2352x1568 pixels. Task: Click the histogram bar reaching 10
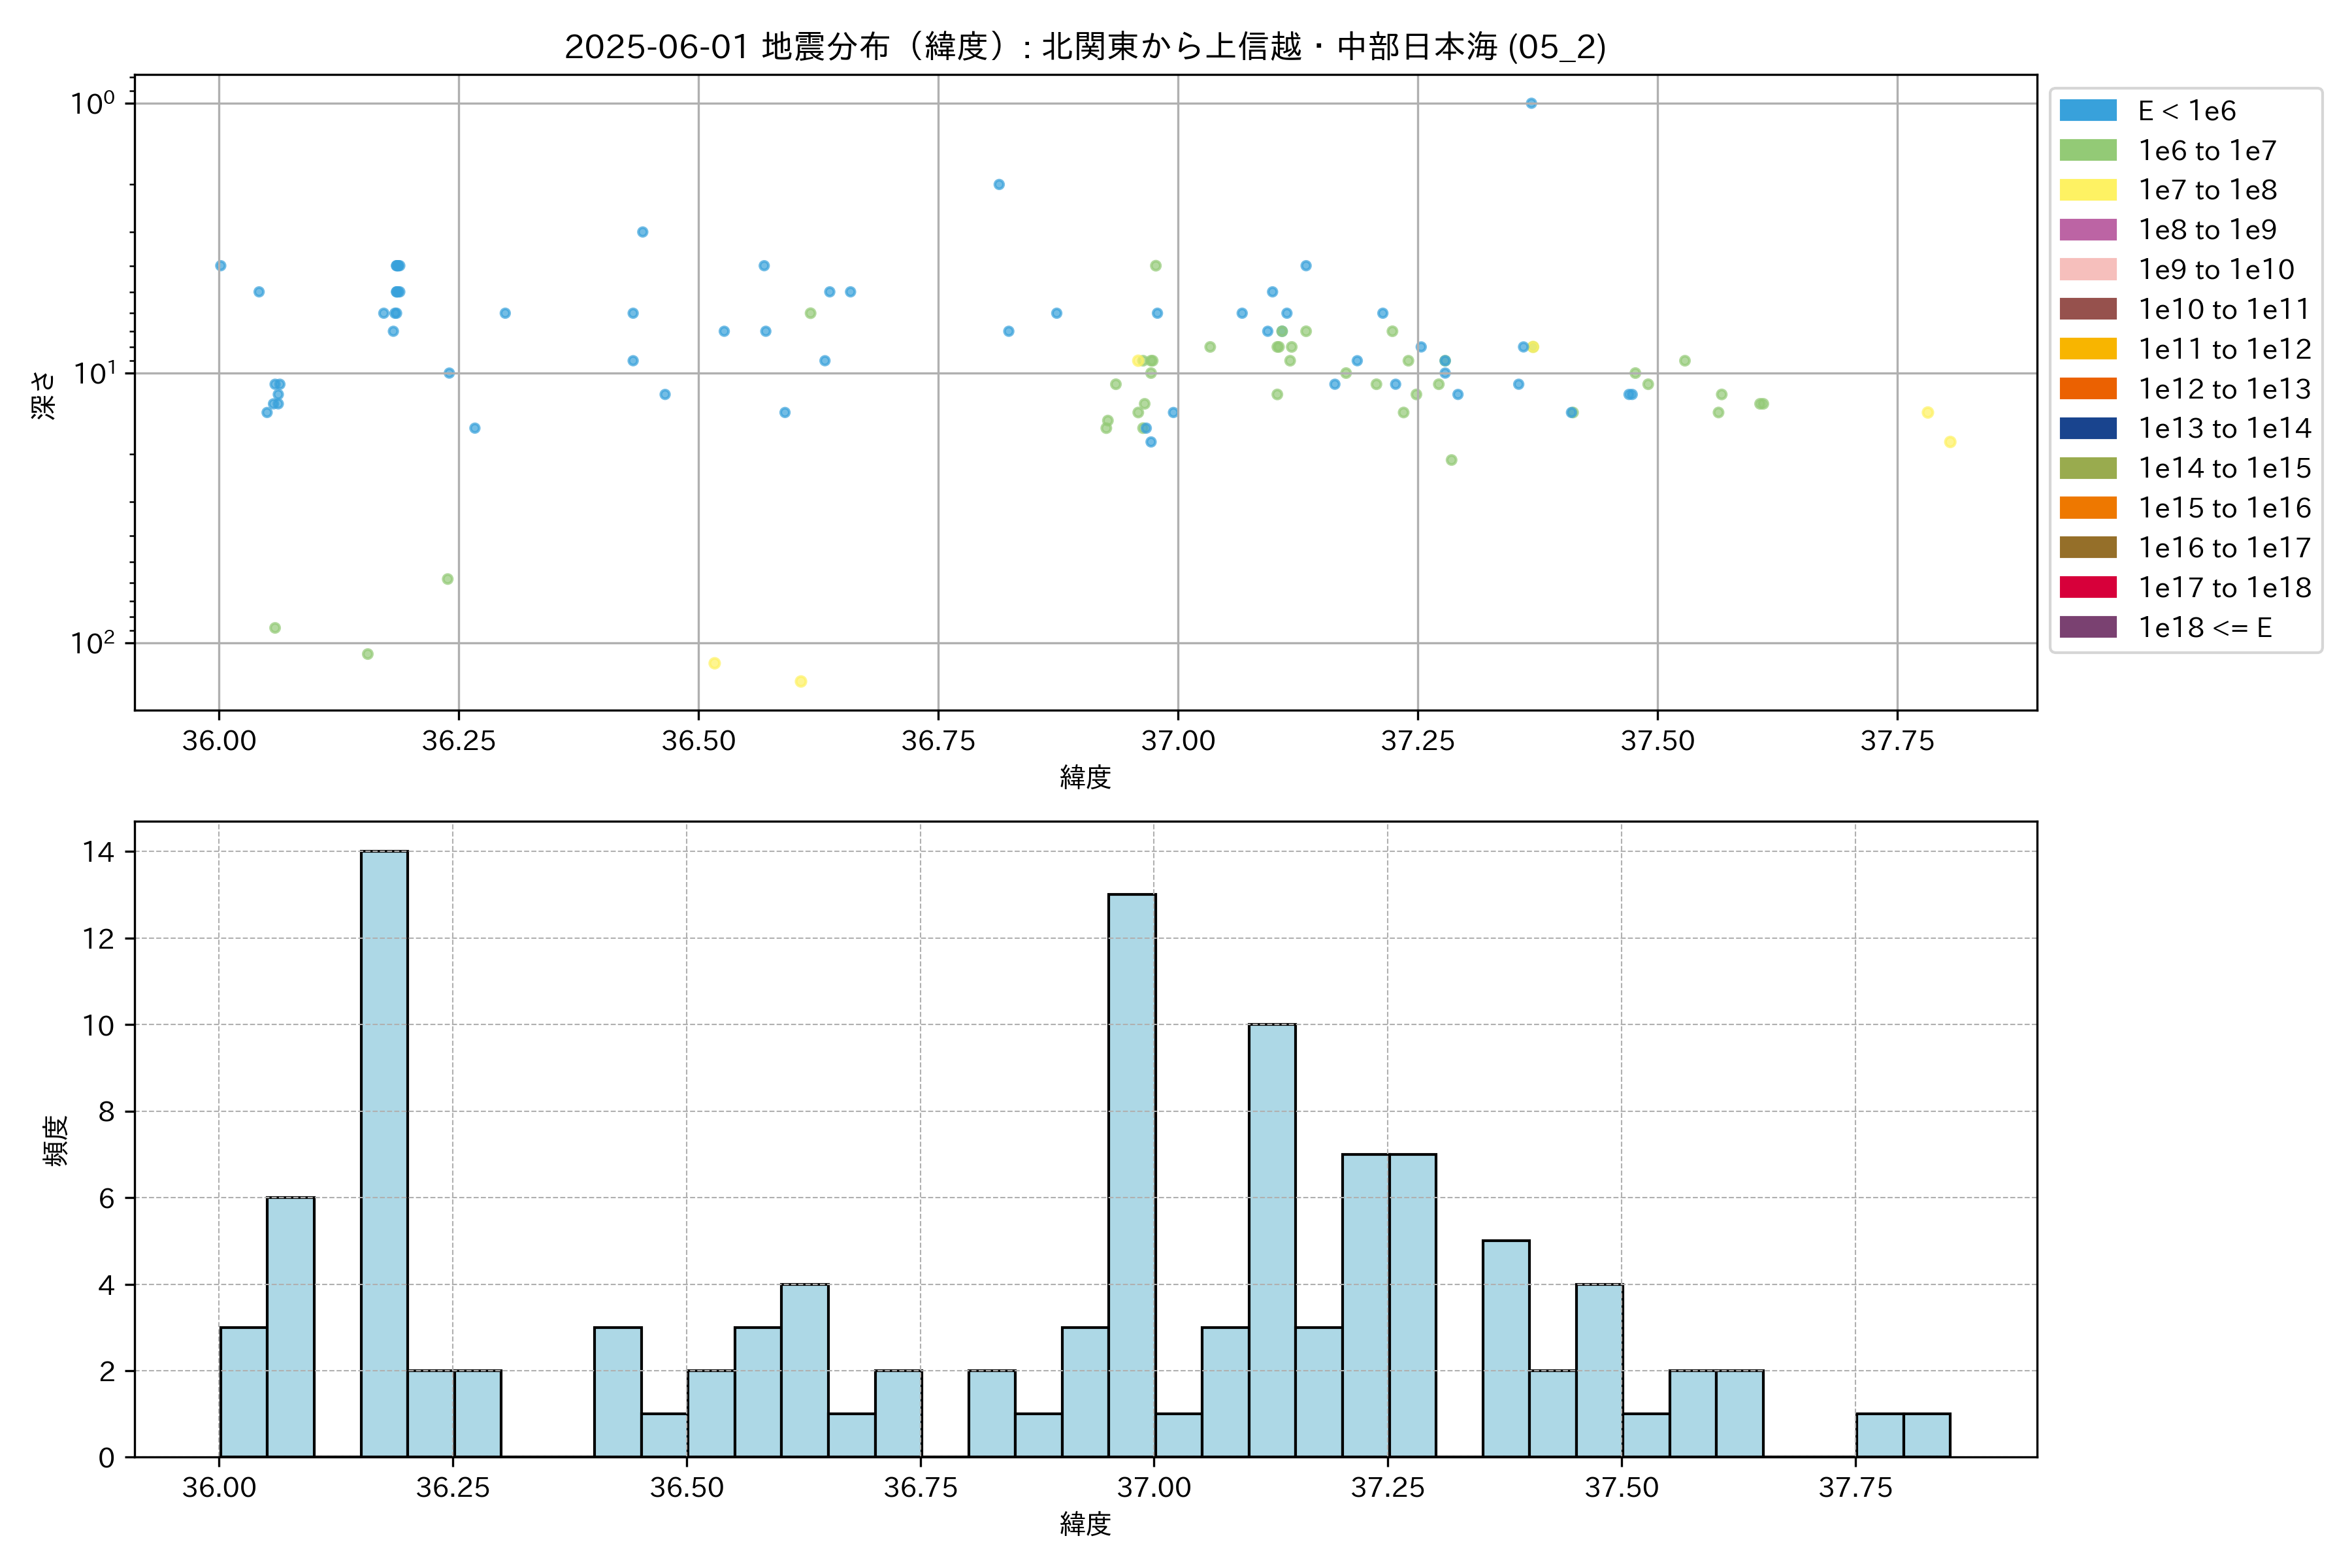[1271, 1240]
